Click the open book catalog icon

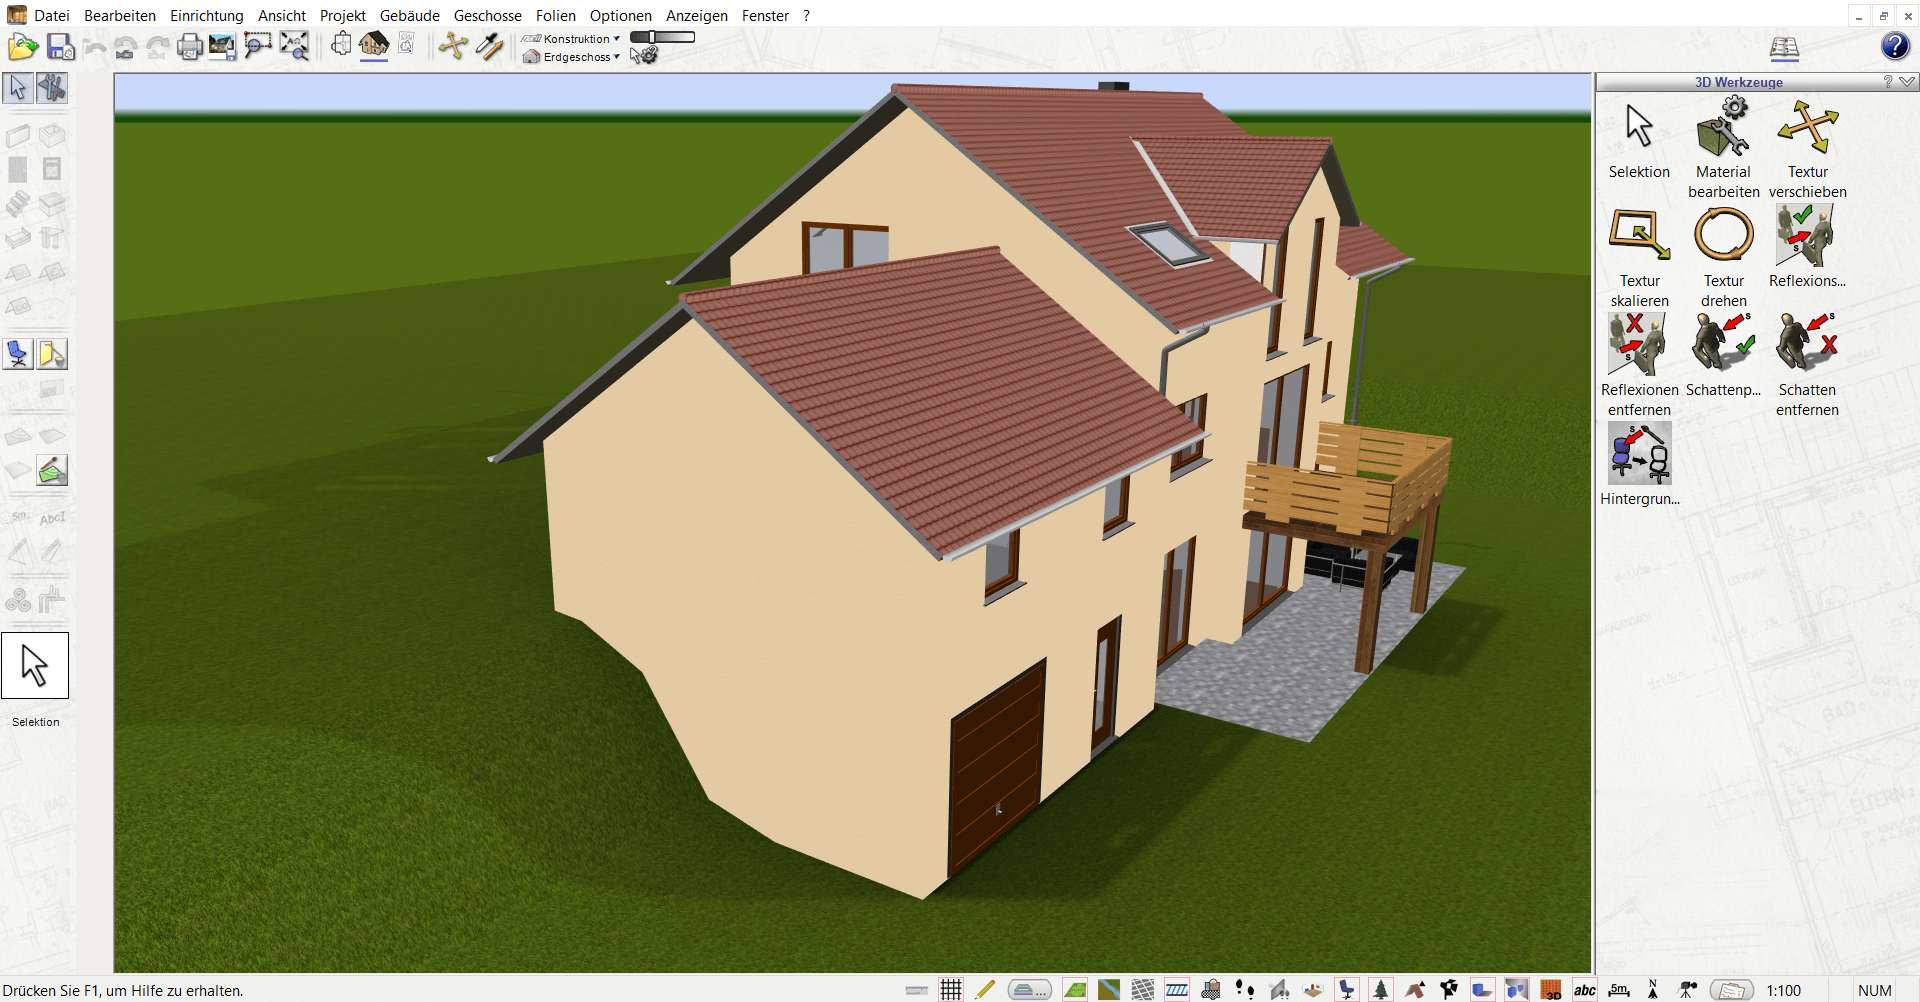tap(1784, 47)
